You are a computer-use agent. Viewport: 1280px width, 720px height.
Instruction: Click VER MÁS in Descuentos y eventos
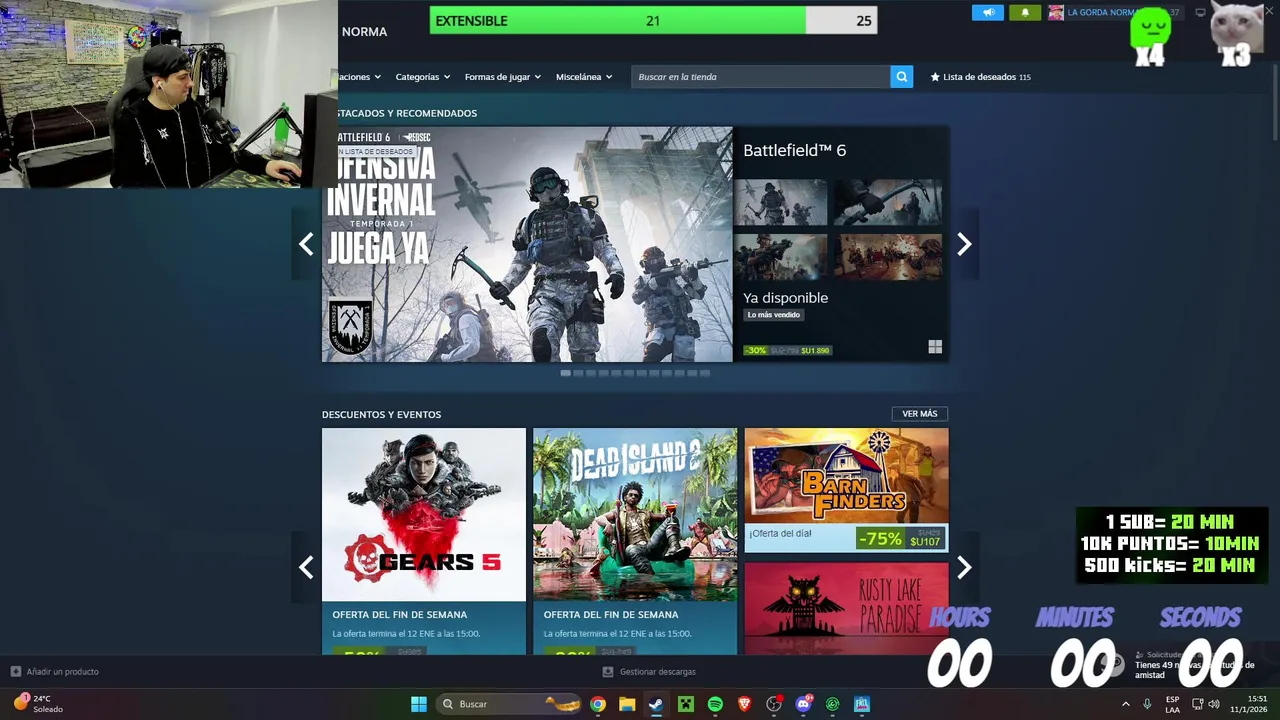tap(919, 414)
